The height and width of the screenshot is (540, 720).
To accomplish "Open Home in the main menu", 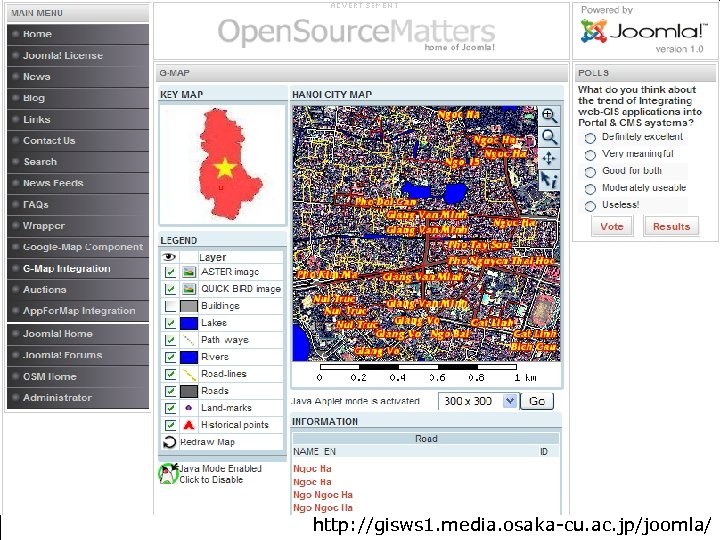I will [x=78, y=34].
